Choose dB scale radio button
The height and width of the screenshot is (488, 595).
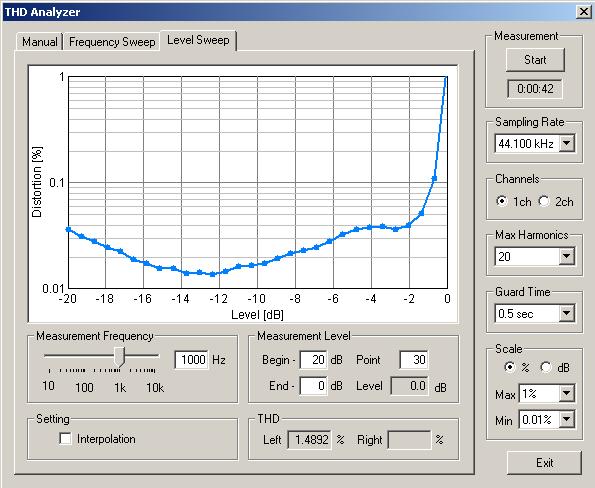pos(546,367)
